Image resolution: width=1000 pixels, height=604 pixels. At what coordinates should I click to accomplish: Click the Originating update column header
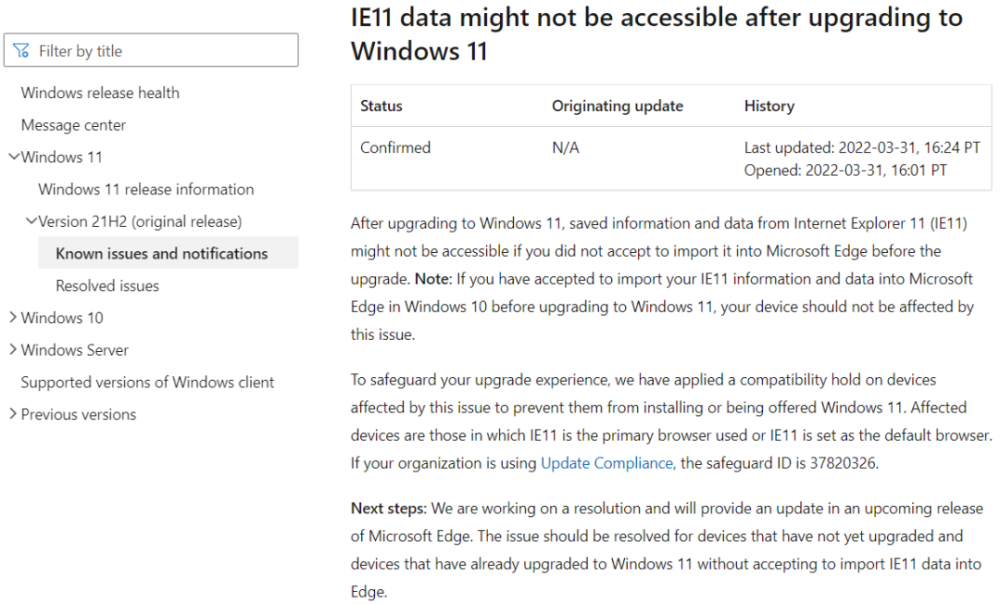(617, 106)
